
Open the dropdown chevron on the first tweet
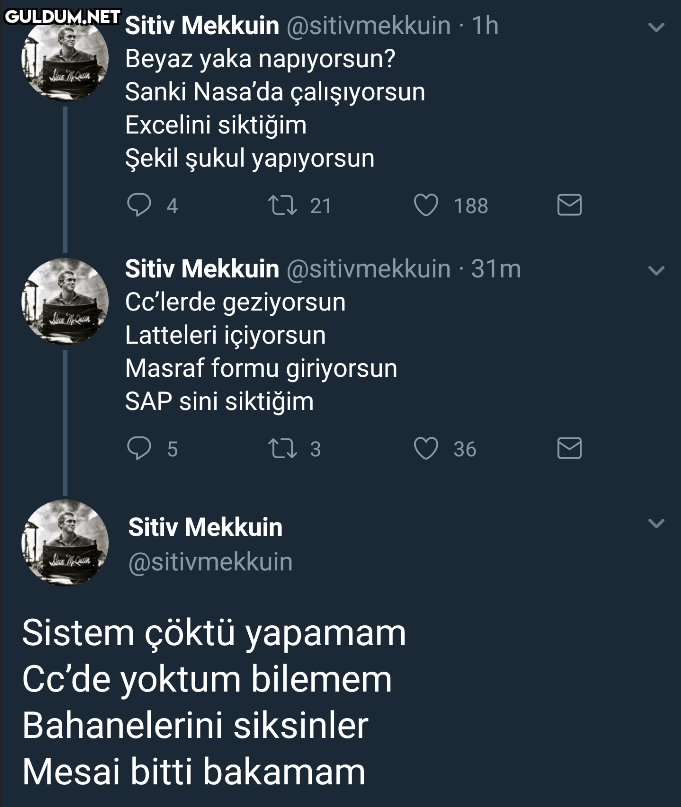(x=657, y=29)
